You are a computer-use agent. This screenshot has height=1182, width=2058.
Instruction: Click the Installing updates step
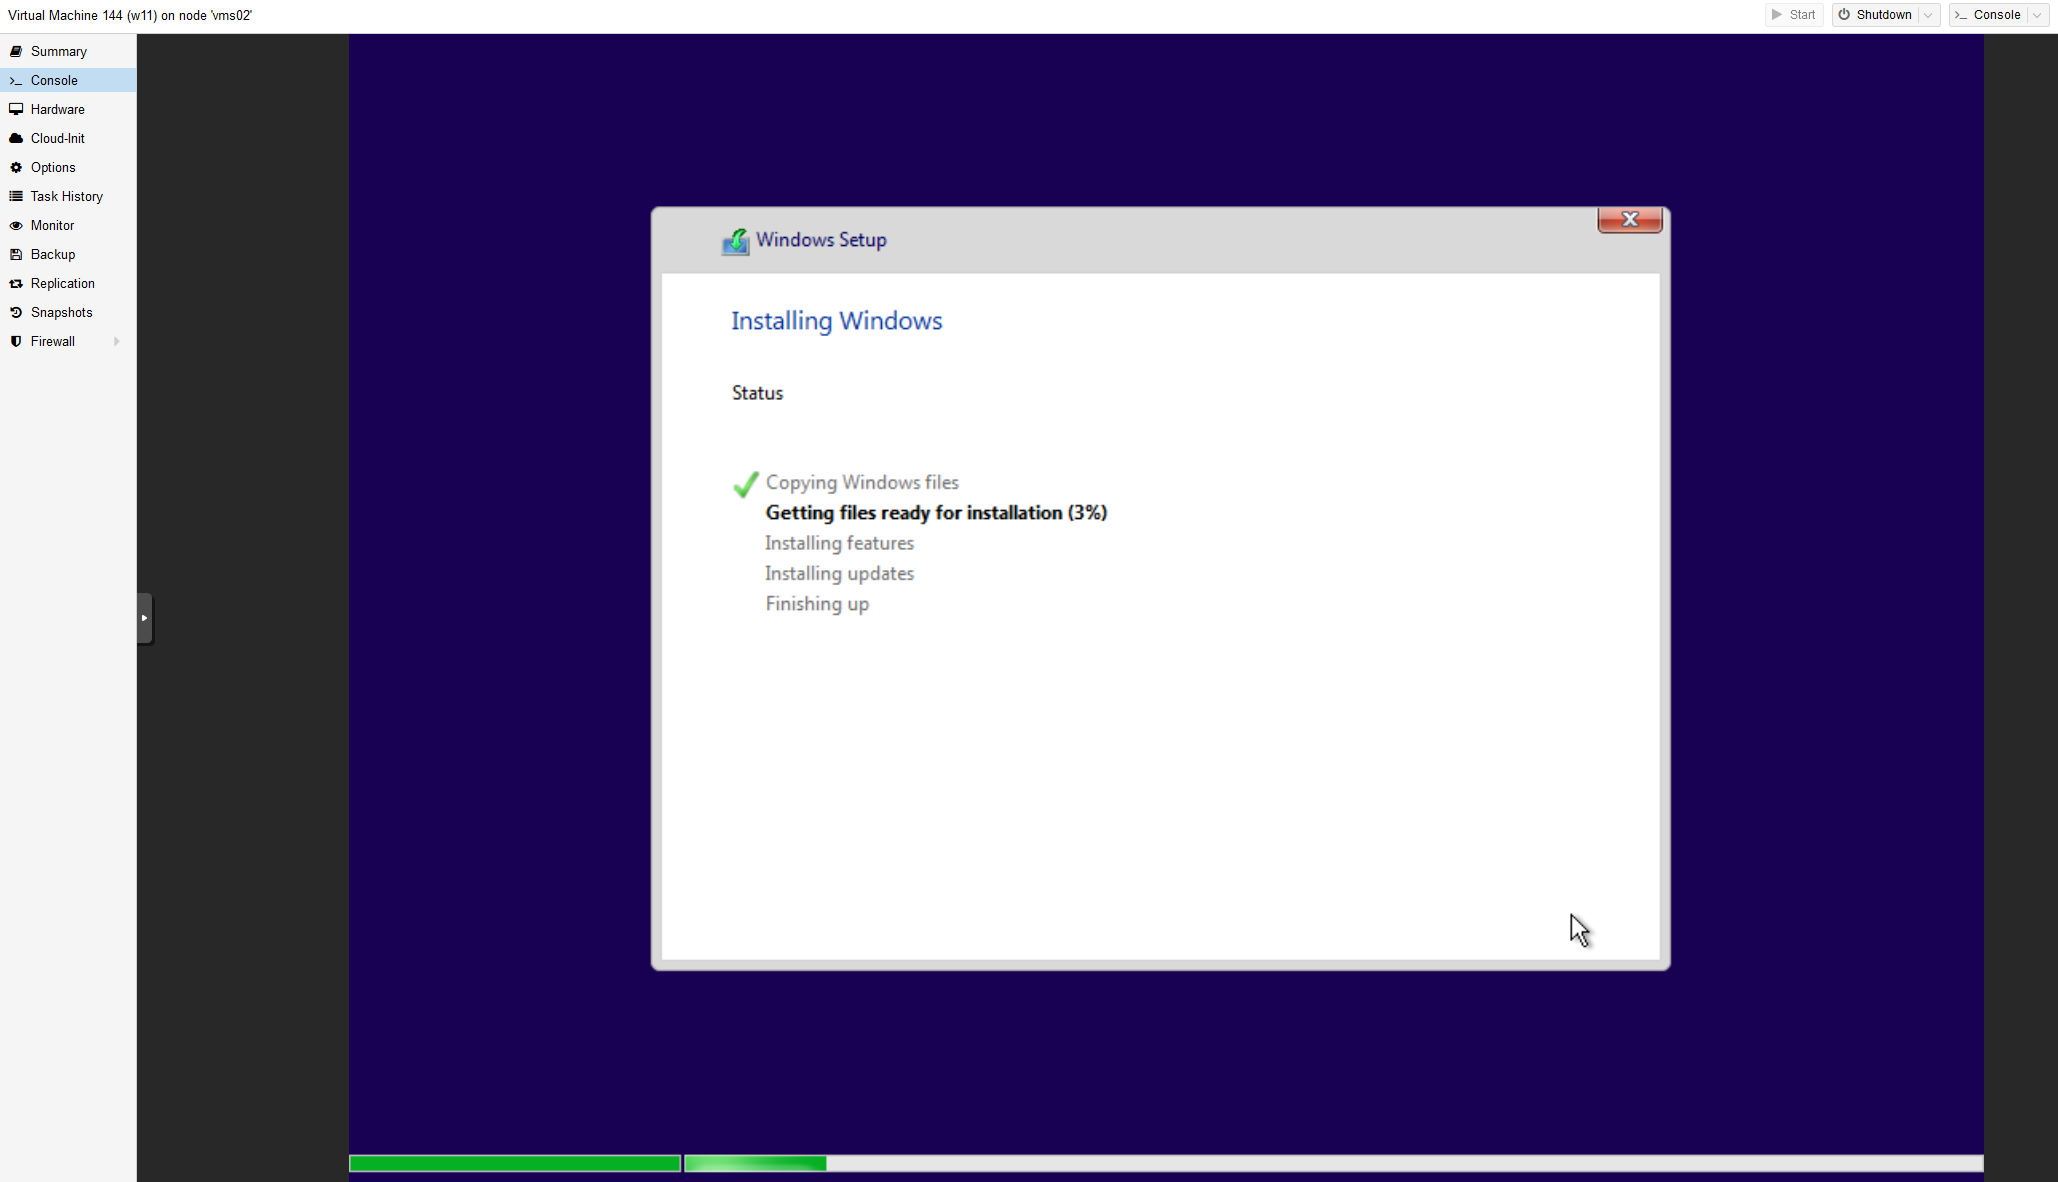tap(839, 573)
